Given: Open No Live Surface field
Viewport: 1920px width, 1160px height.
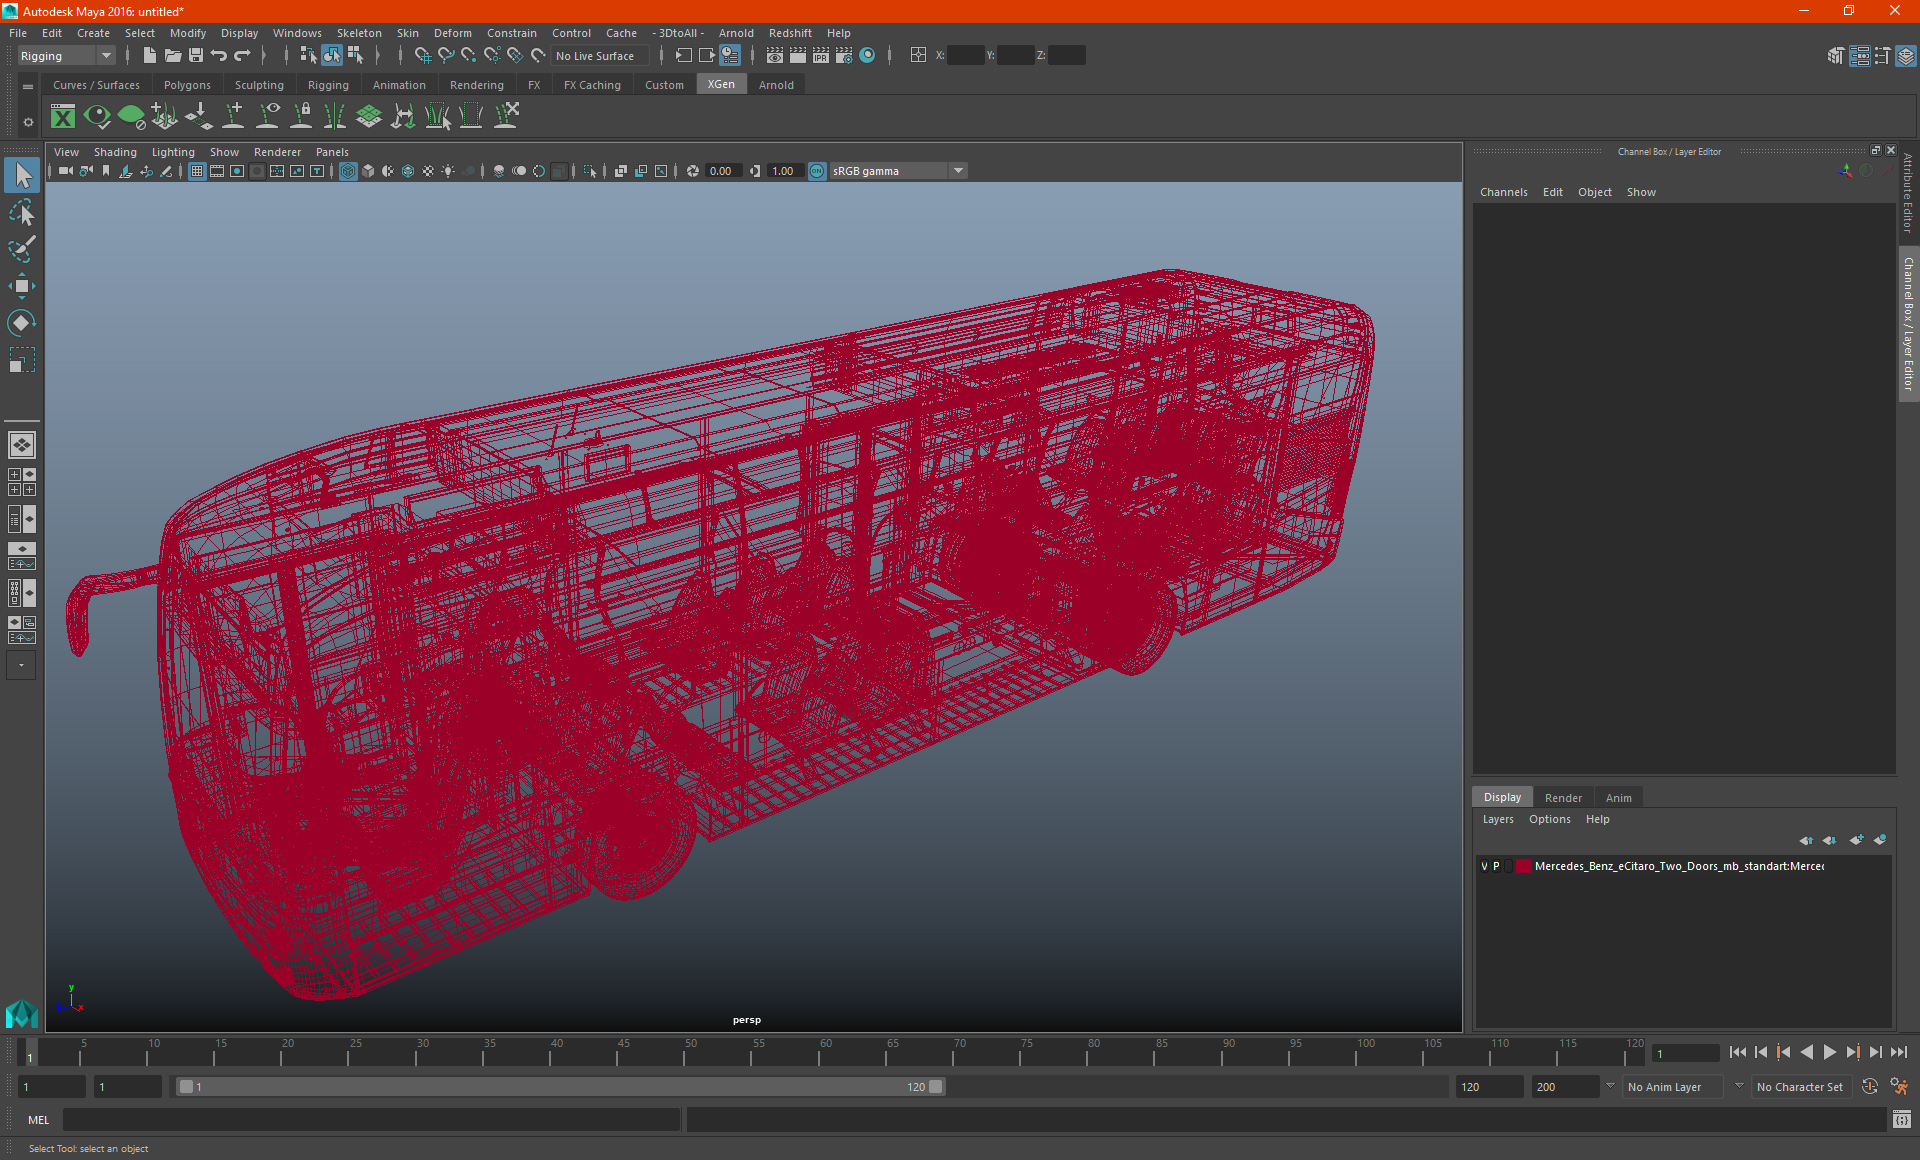Looking at the screenshot, I should (601, 56).
